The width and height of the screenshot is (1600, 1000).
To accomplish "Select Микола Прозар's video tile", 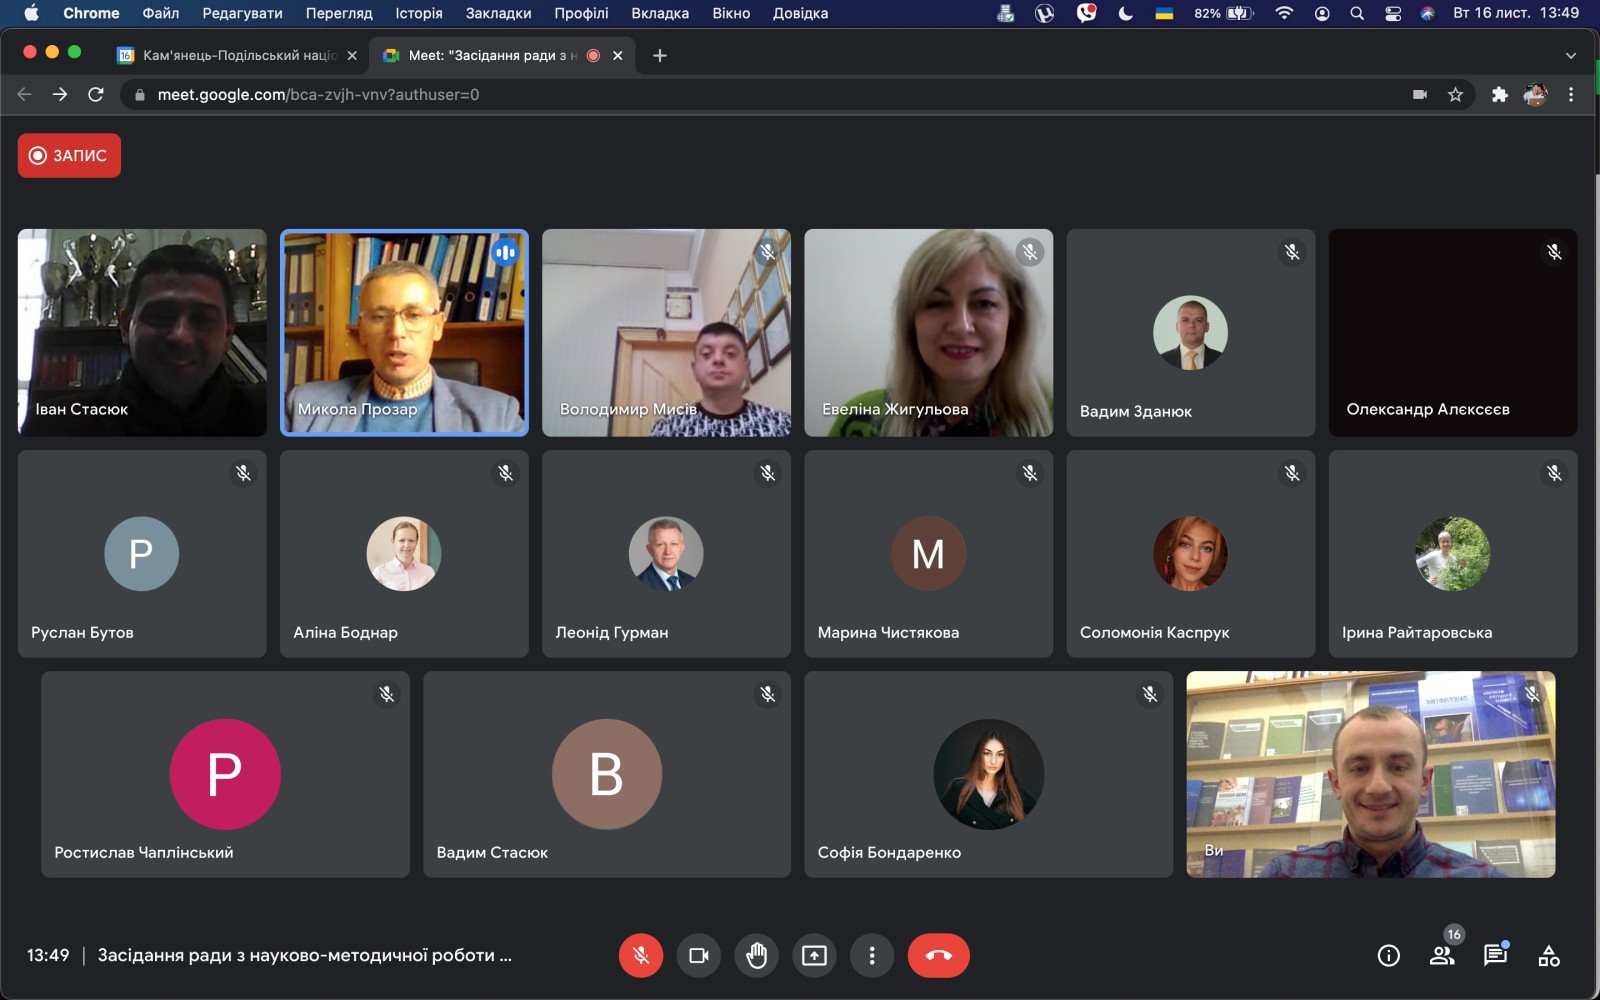I will pos(404,333).
